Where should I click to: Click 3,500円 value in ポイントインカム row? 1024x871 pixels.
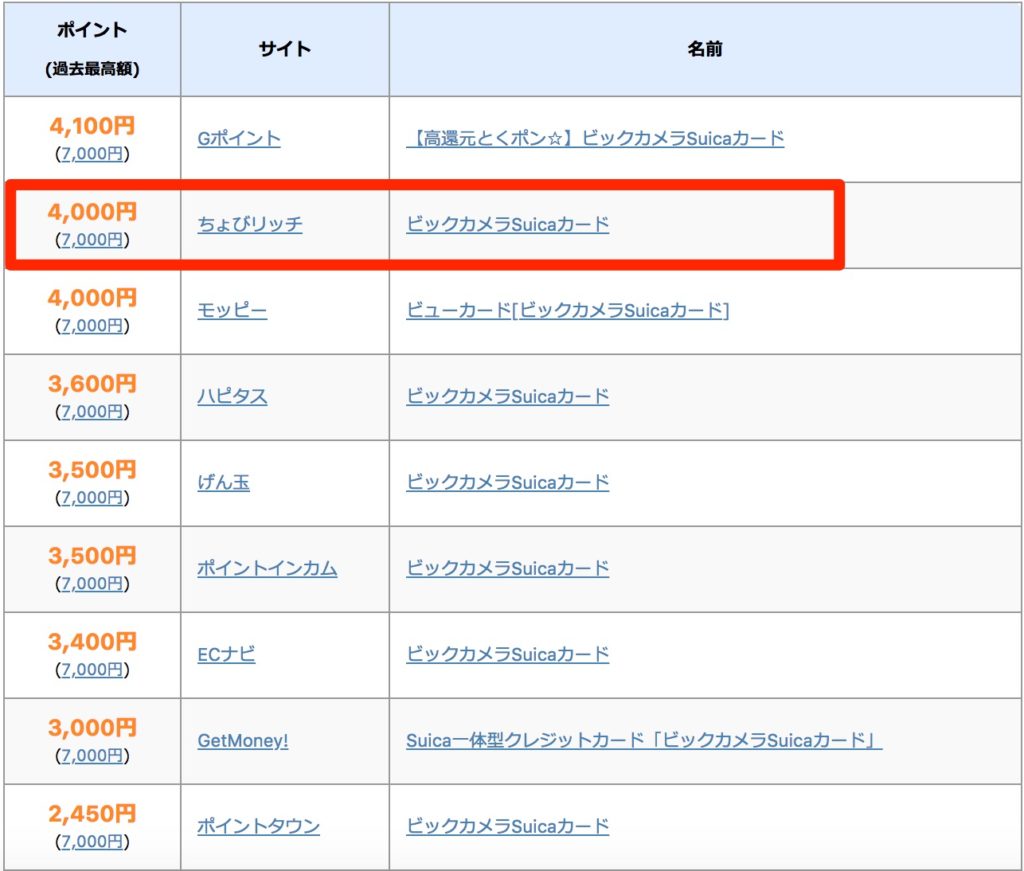(x=92, y=556)
